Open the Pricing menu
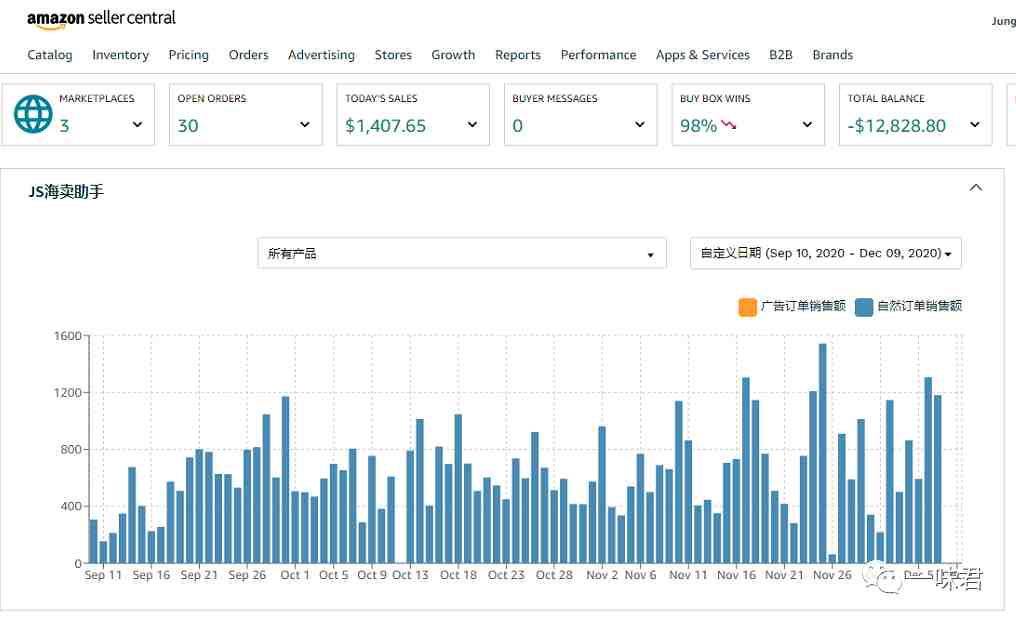Screen dimensions: 1016x623 (189, 55)
